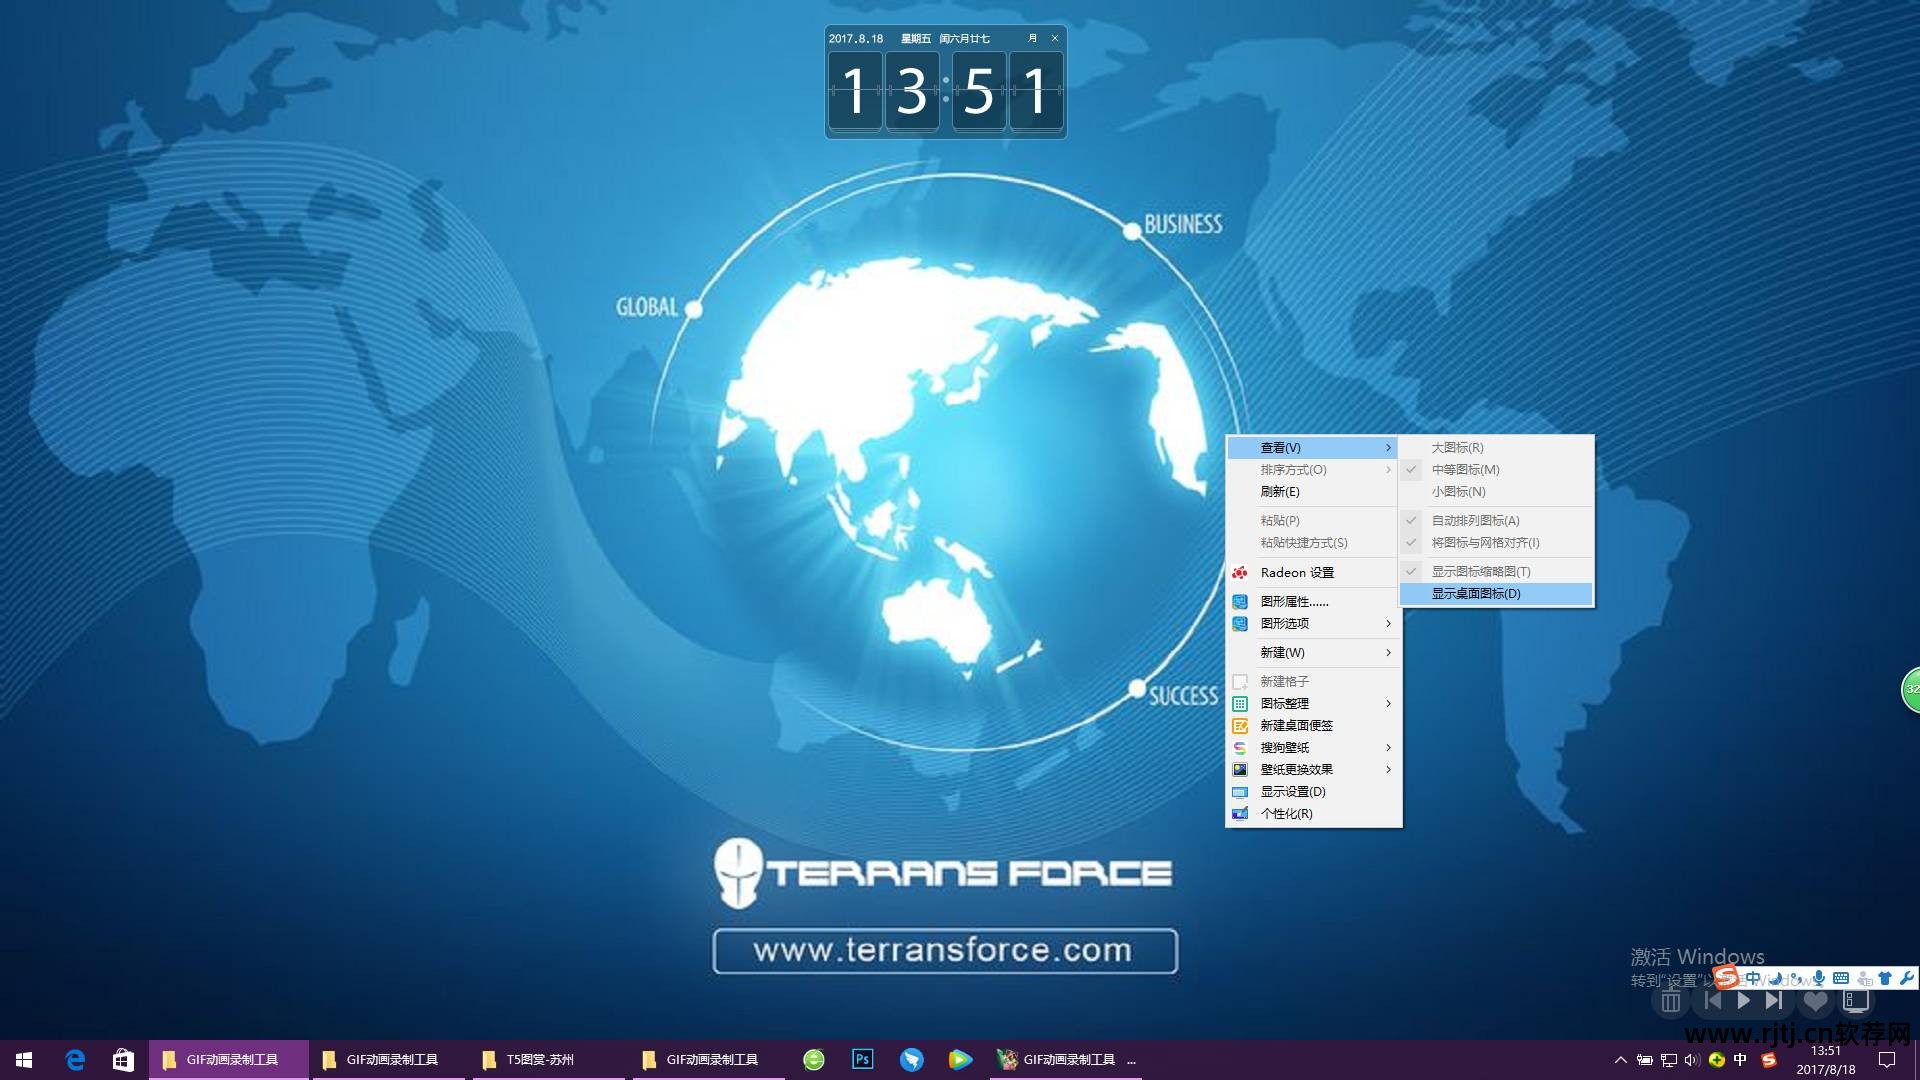Open the soft keyboard icon on Sogou bar
Viewport: 1920px width, 1080px height.
pyautogui.click(x=1841, y=978)
